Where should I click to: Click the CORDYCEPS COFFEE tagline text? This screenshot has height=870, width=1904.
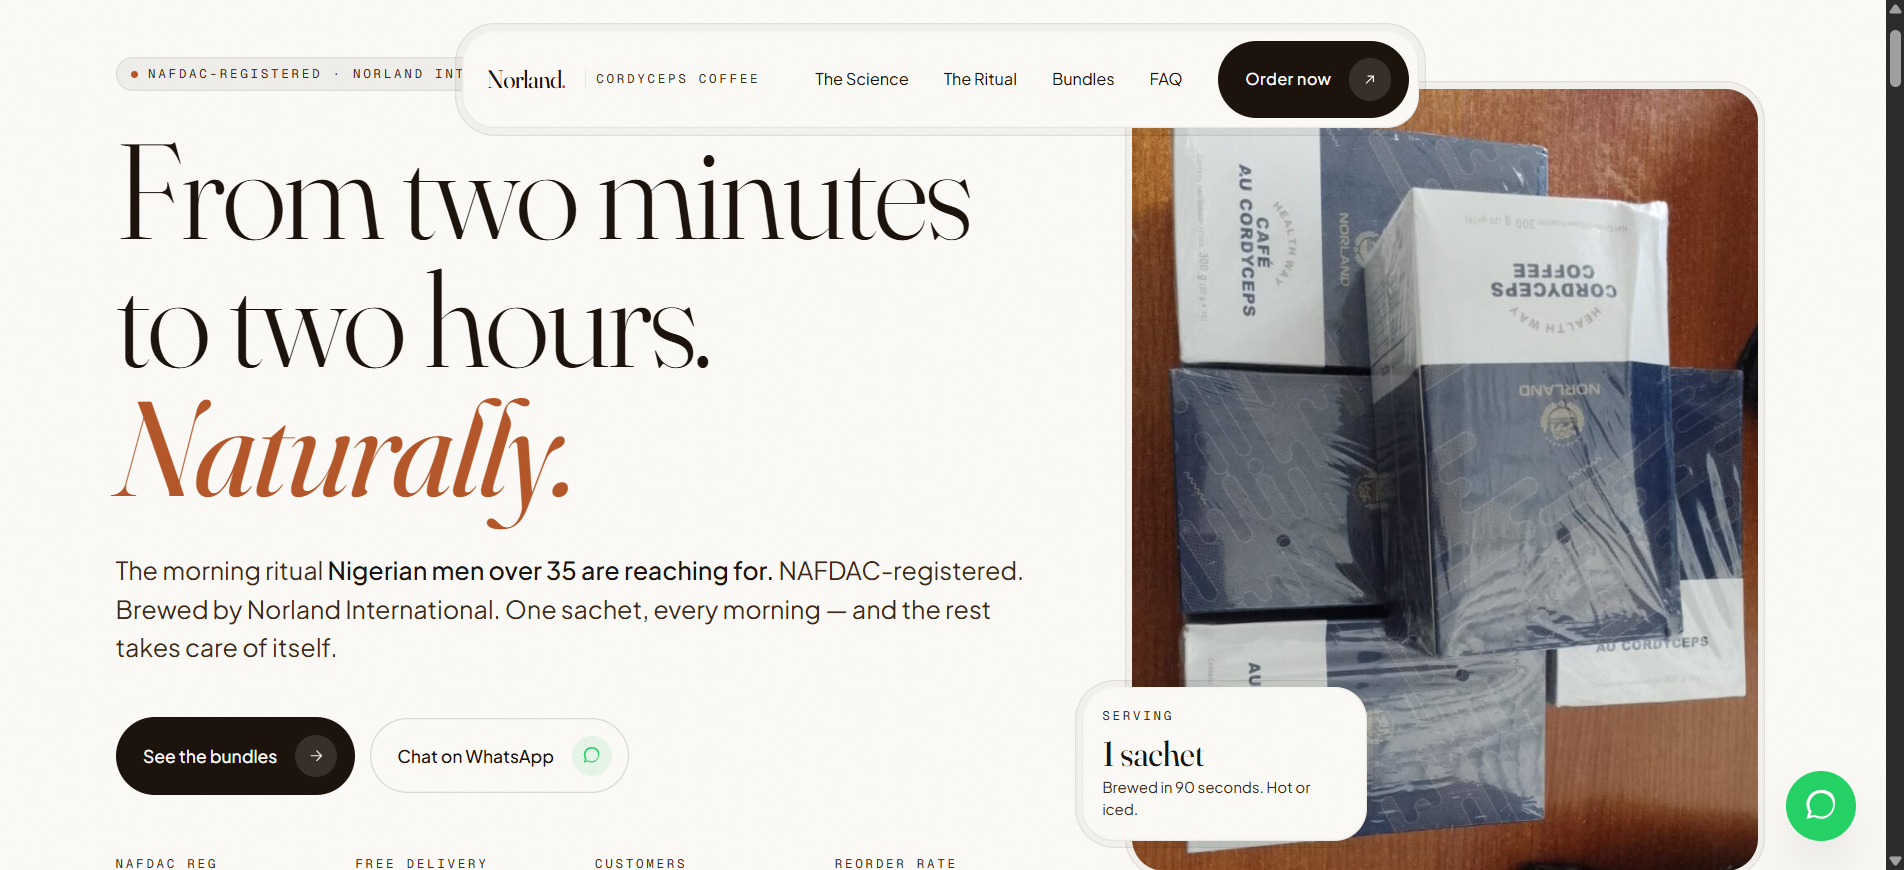[677, 79]
